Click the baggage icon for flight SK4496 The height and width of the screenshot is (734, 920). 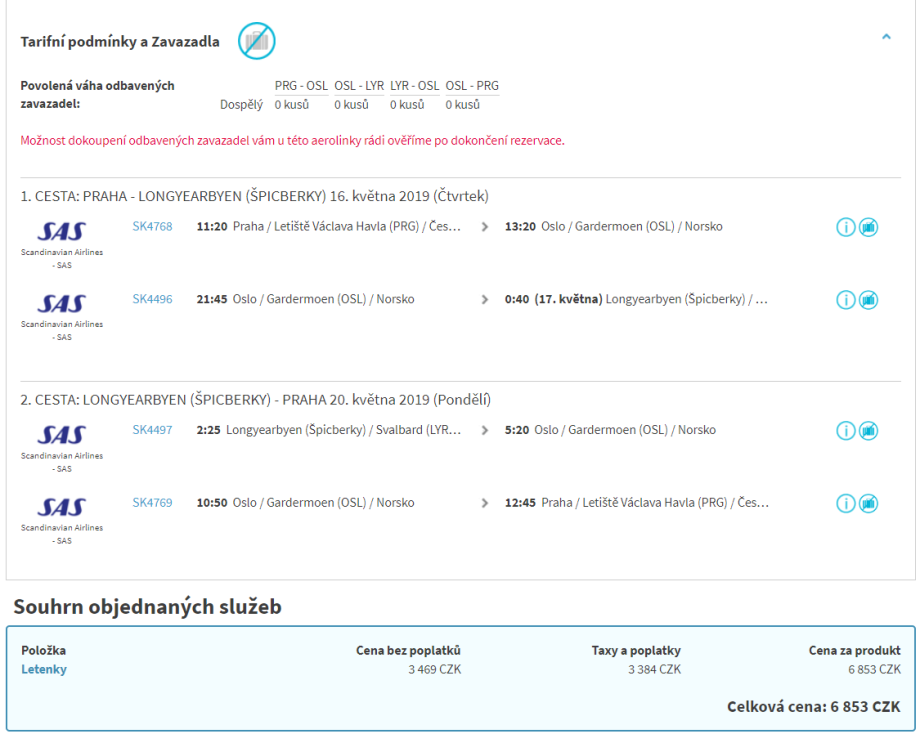tap(868, 300)
